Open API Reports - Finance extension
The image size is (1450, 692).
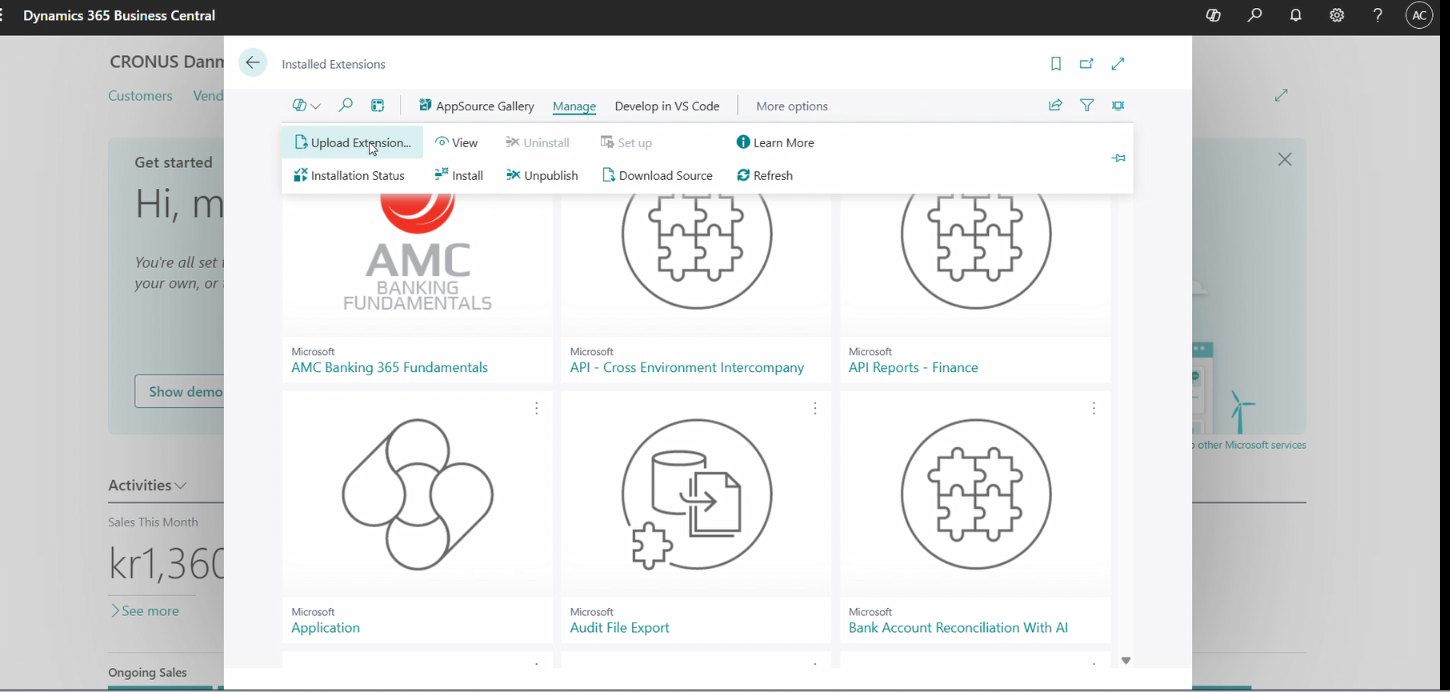pos(913,368)
